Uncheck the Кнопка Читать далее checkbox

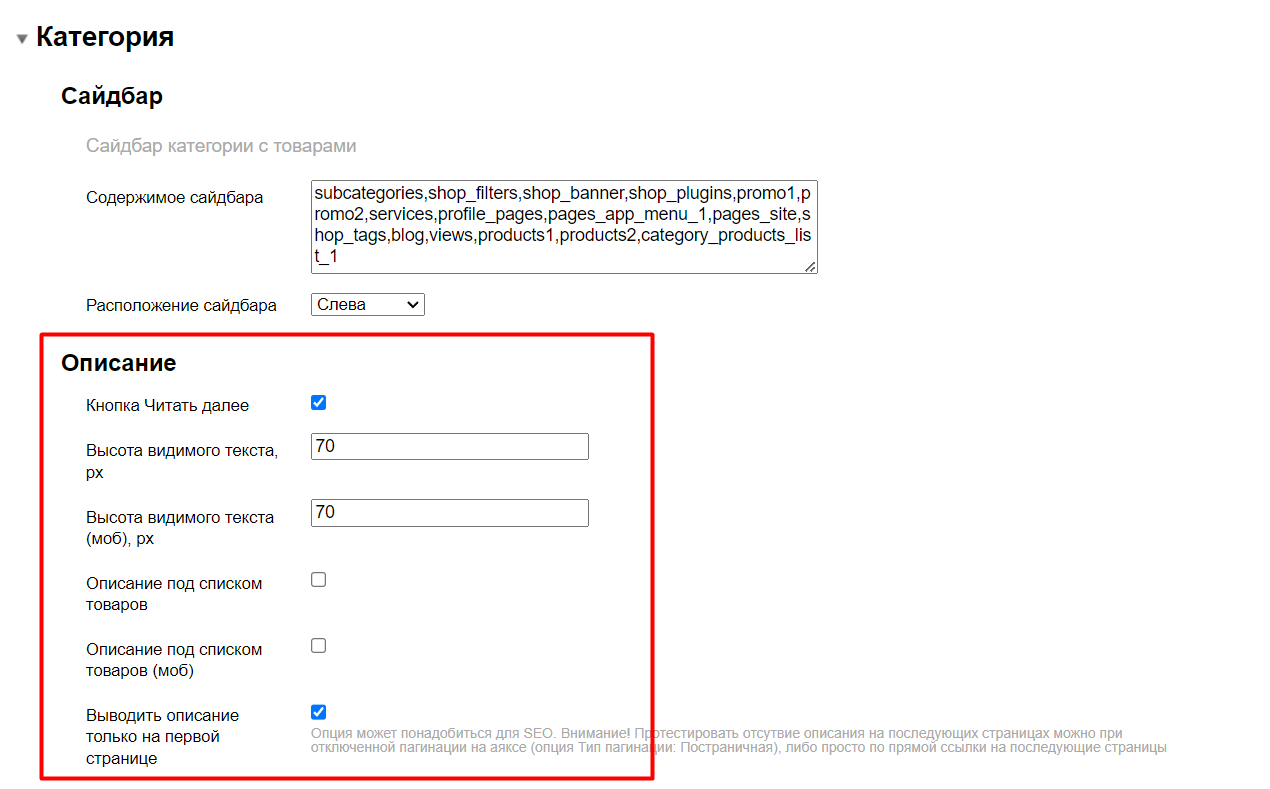(319, 403)
